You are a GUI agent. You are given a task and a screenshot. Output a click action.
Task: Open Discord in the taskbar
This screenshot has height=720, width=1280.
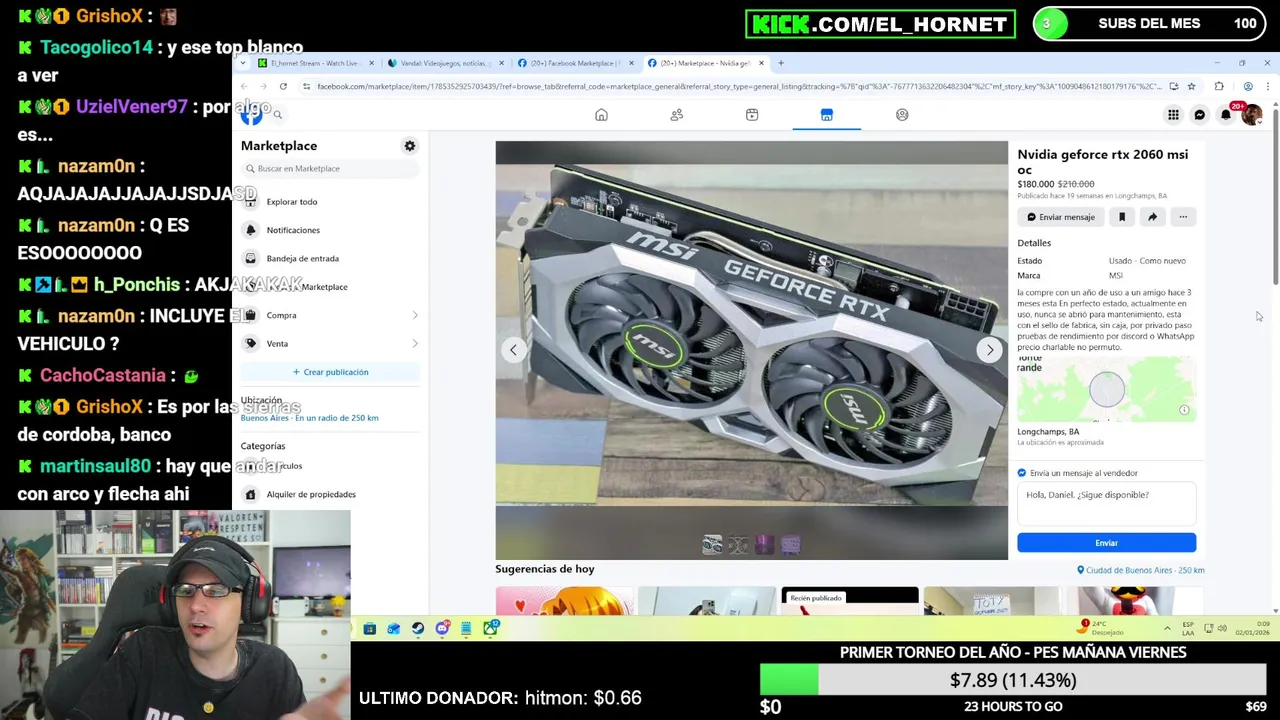click(x=442, y=628)
